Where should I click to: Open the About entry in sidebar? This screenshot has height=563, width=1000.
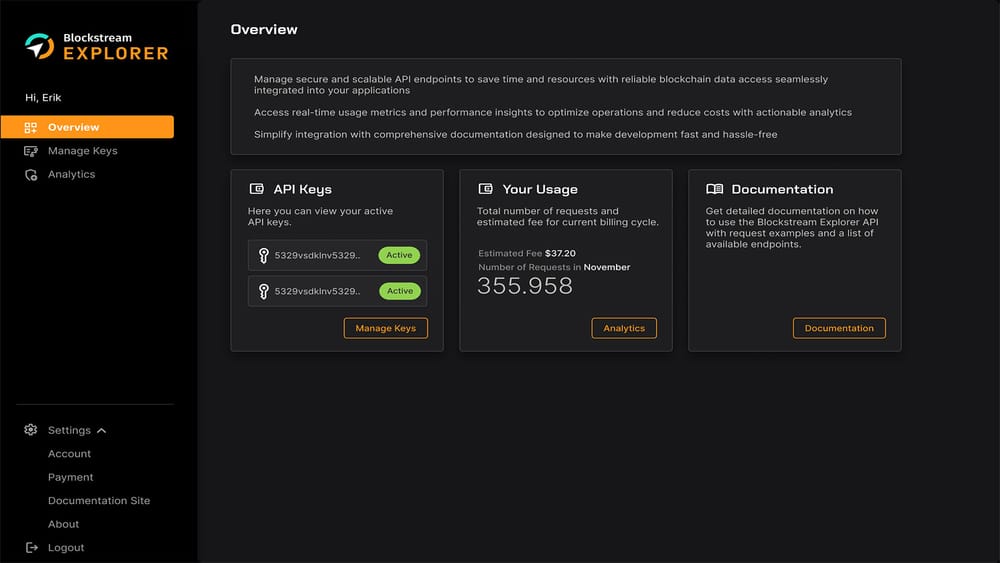coord(63,525)
